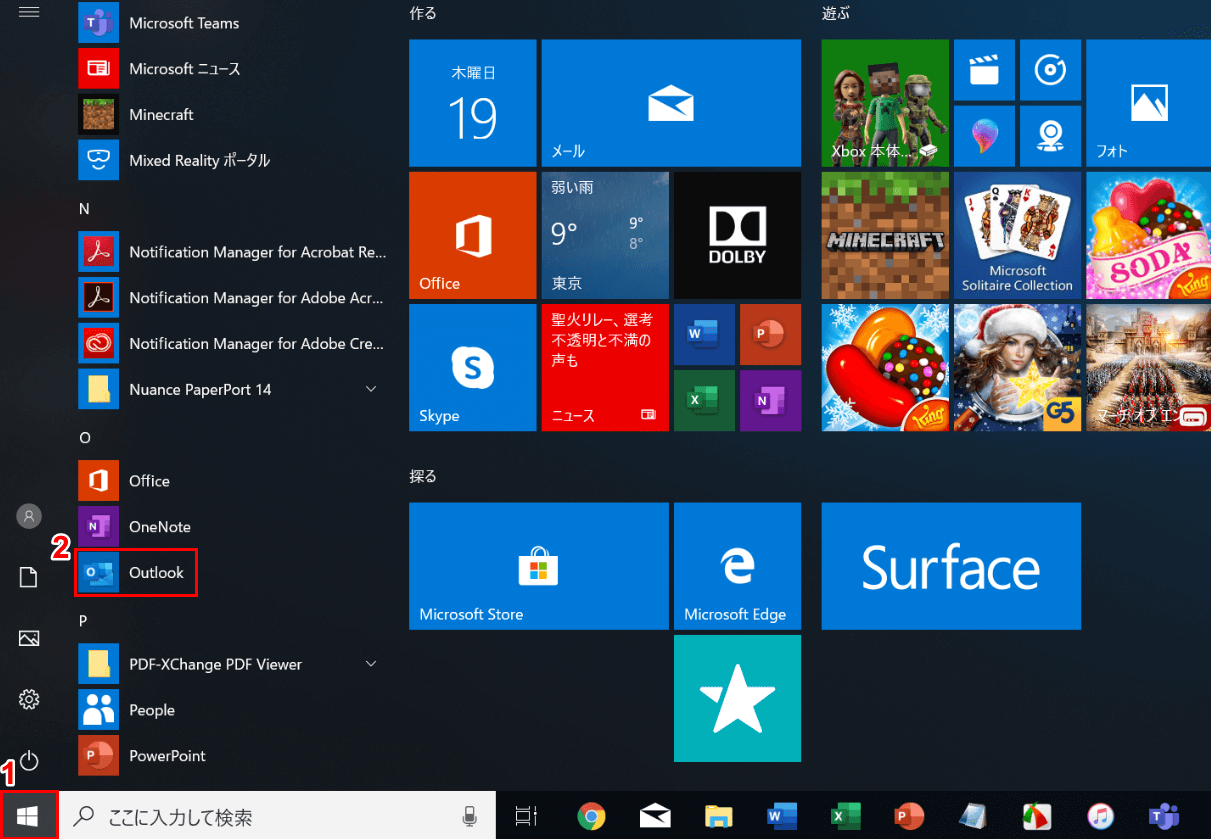This screenshot has height=839, width=1211.
Task: Open the orange Office tile
Action: click(x=473, y=235)
